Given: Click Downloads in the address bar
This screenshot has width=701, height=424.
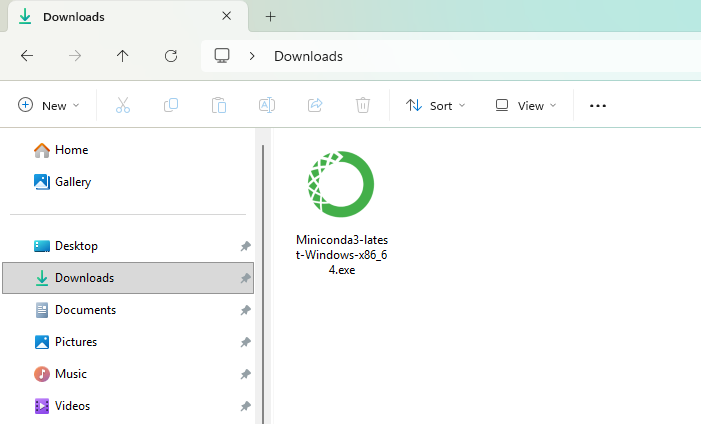Looking at the screenshot, I should (308, 56).
